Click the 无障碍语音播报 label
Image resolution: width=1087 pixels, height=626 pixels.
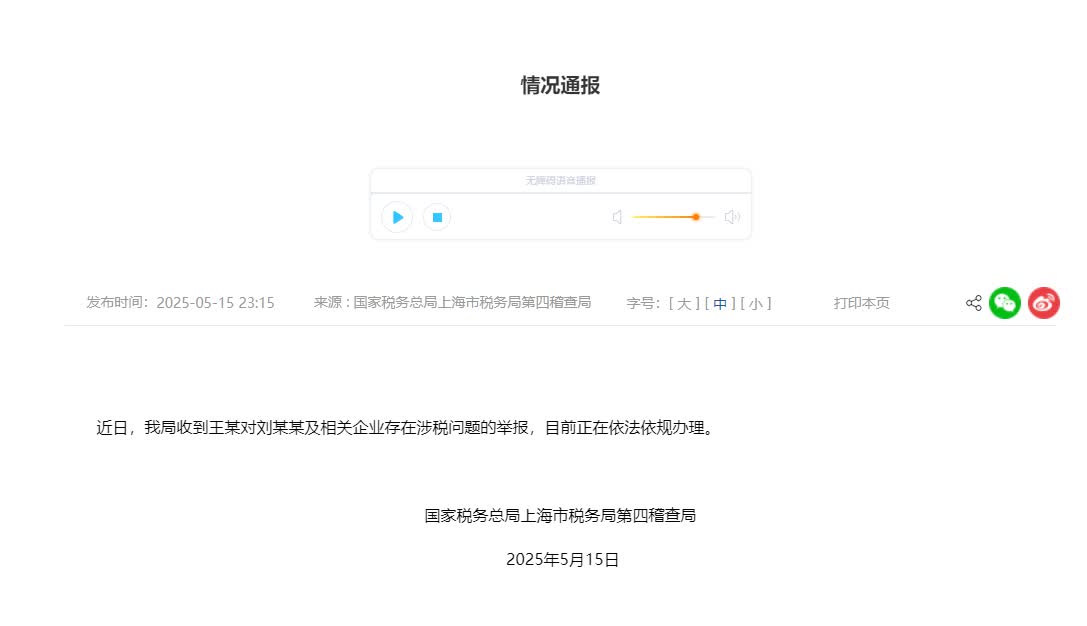coord(560,180)
